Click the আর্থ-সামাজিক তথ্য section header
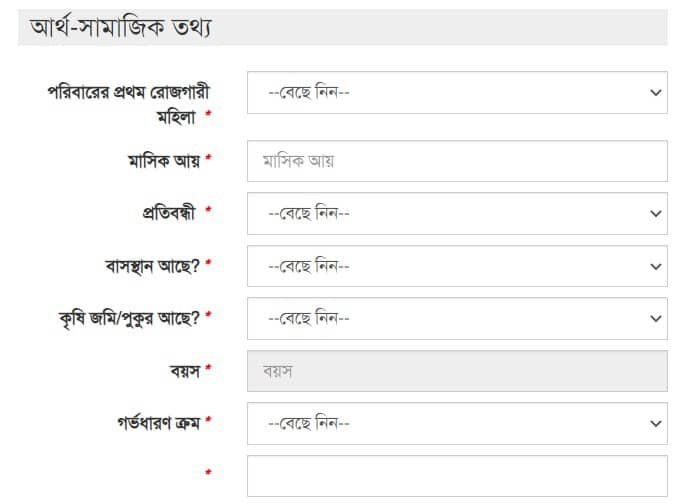 125,27
